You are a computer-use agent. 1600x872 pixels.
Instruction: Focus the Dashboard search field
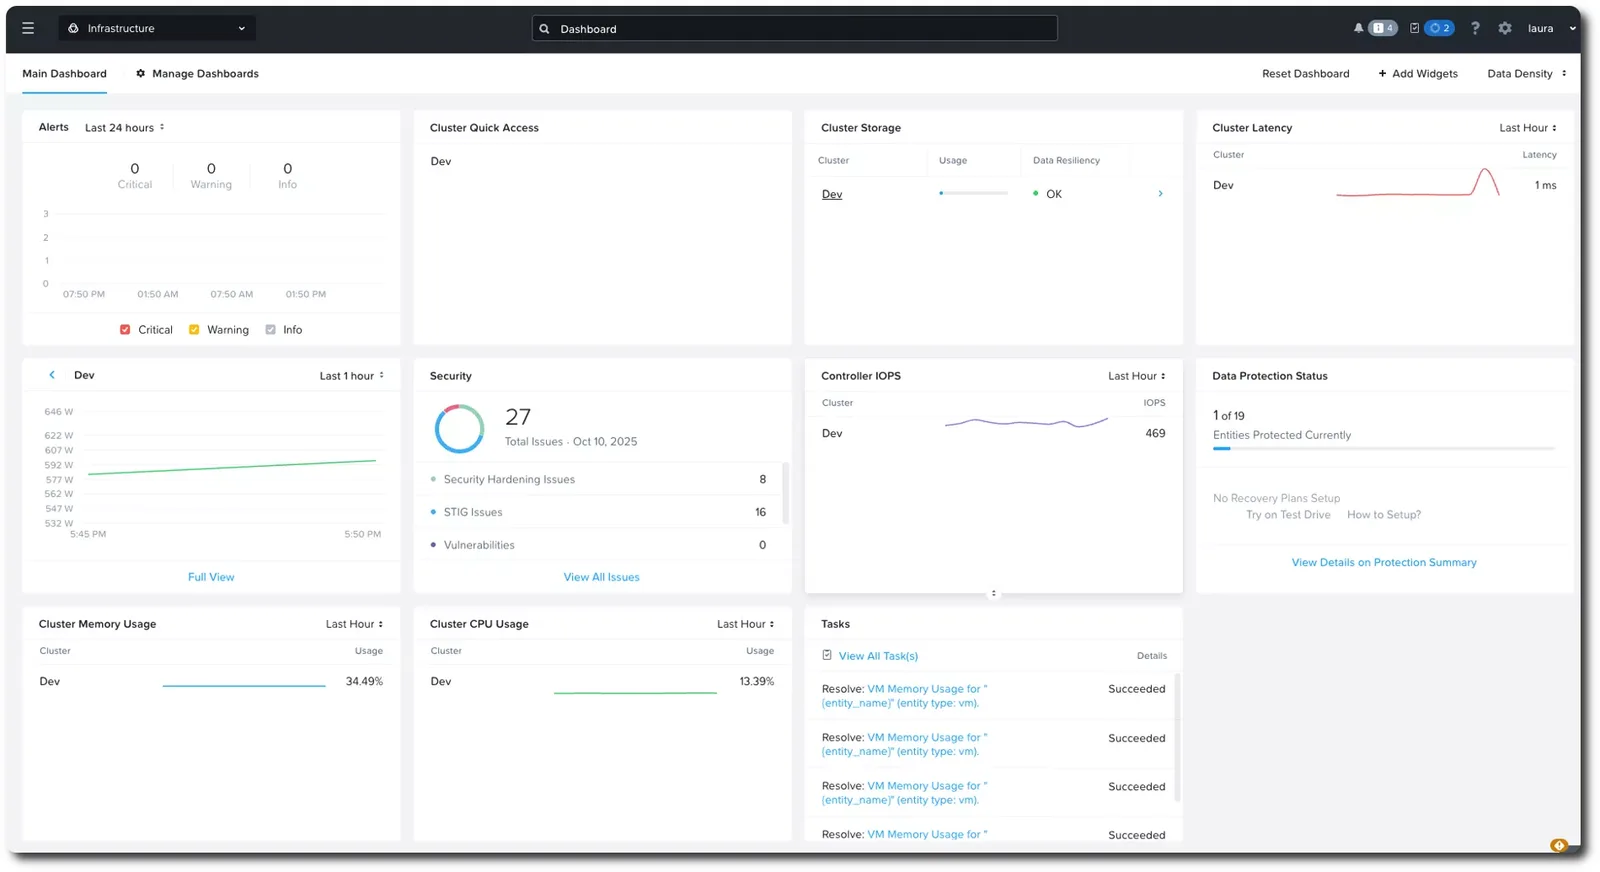click(x=795, y=29)
